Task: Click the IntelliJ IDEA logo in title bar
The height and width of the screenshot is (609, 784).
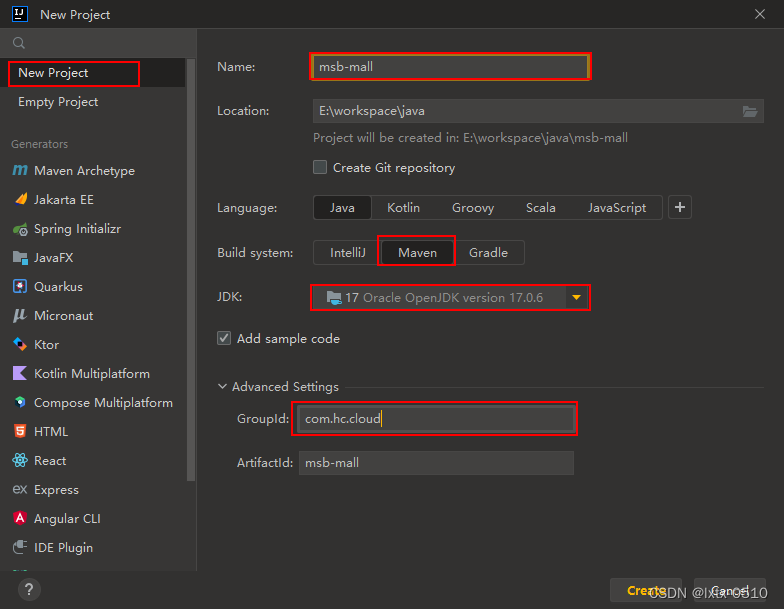Action: point(20,14)
